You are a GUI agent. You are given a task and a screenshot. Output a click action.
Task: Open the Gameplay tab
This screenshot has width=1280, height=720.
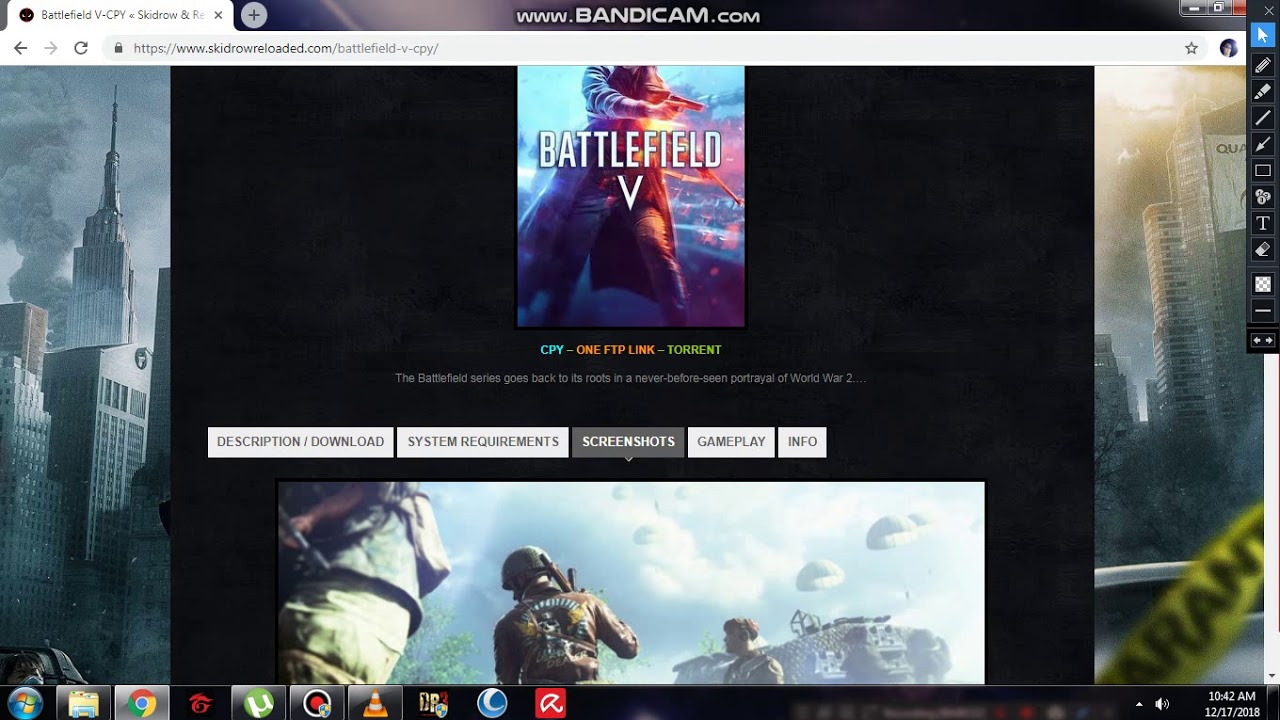point(731,442)
